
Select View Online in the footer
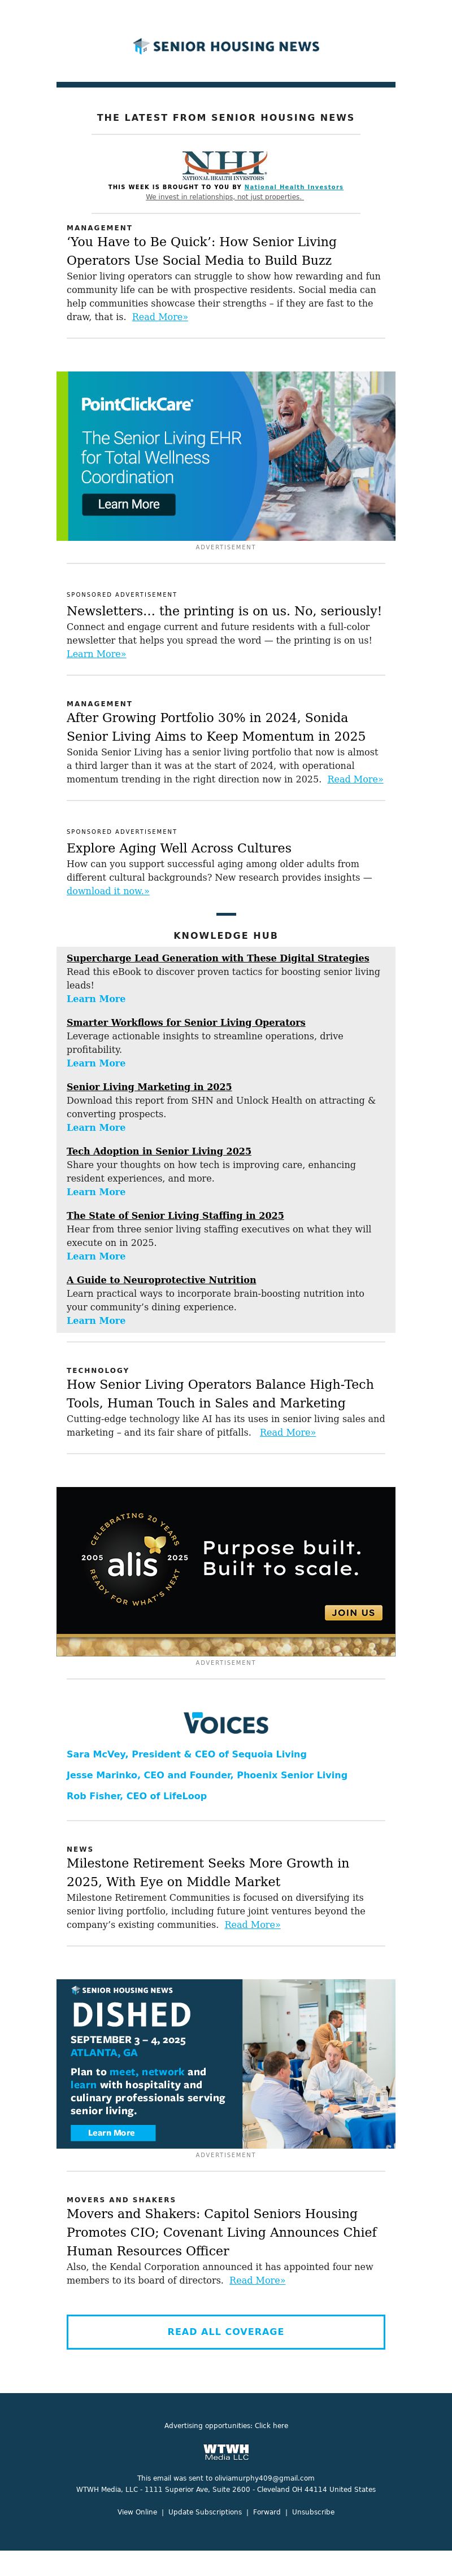[137, 2512]
